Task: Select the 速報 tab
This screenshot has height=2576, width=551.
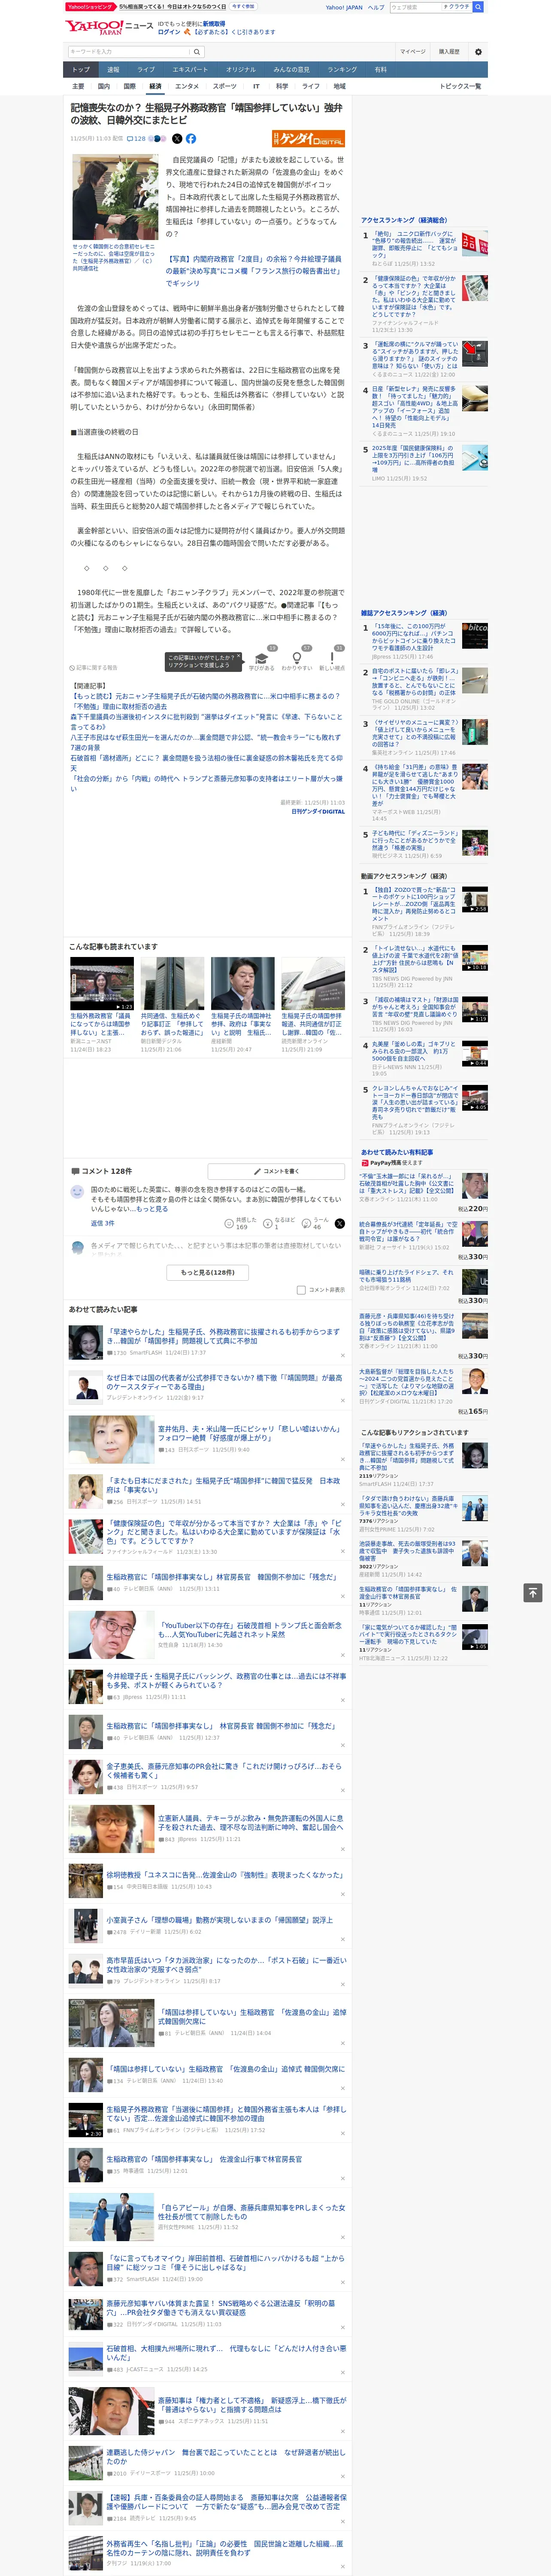Action: [113, 70]
